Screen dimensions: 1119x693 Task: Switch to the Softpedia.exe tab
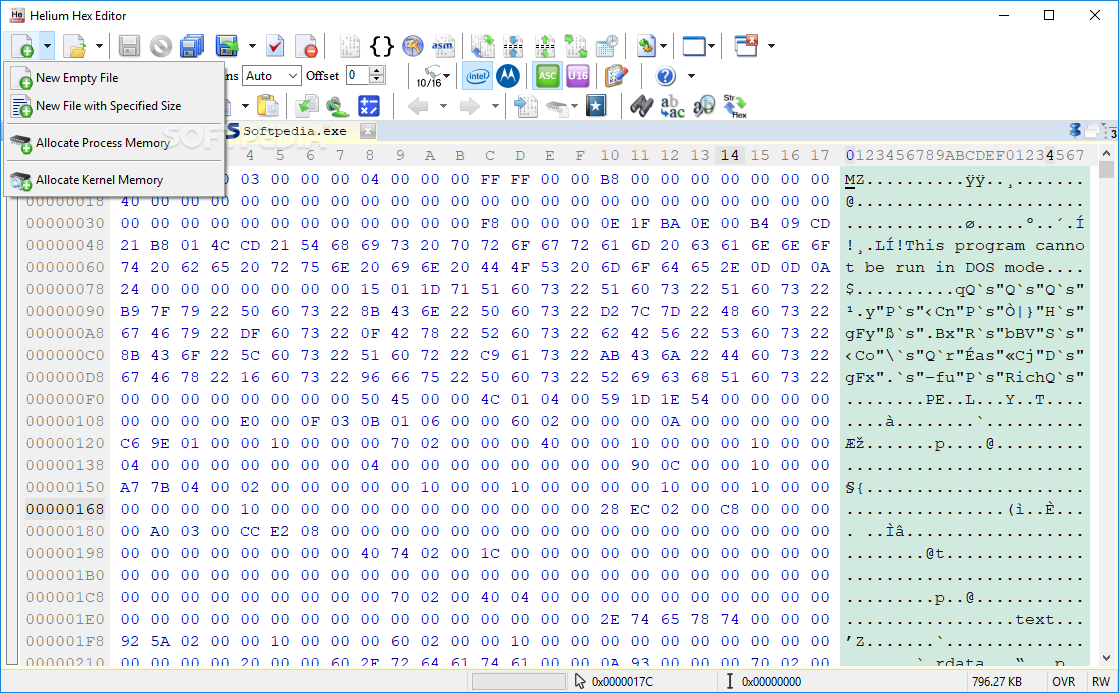(x=294, y=131)
